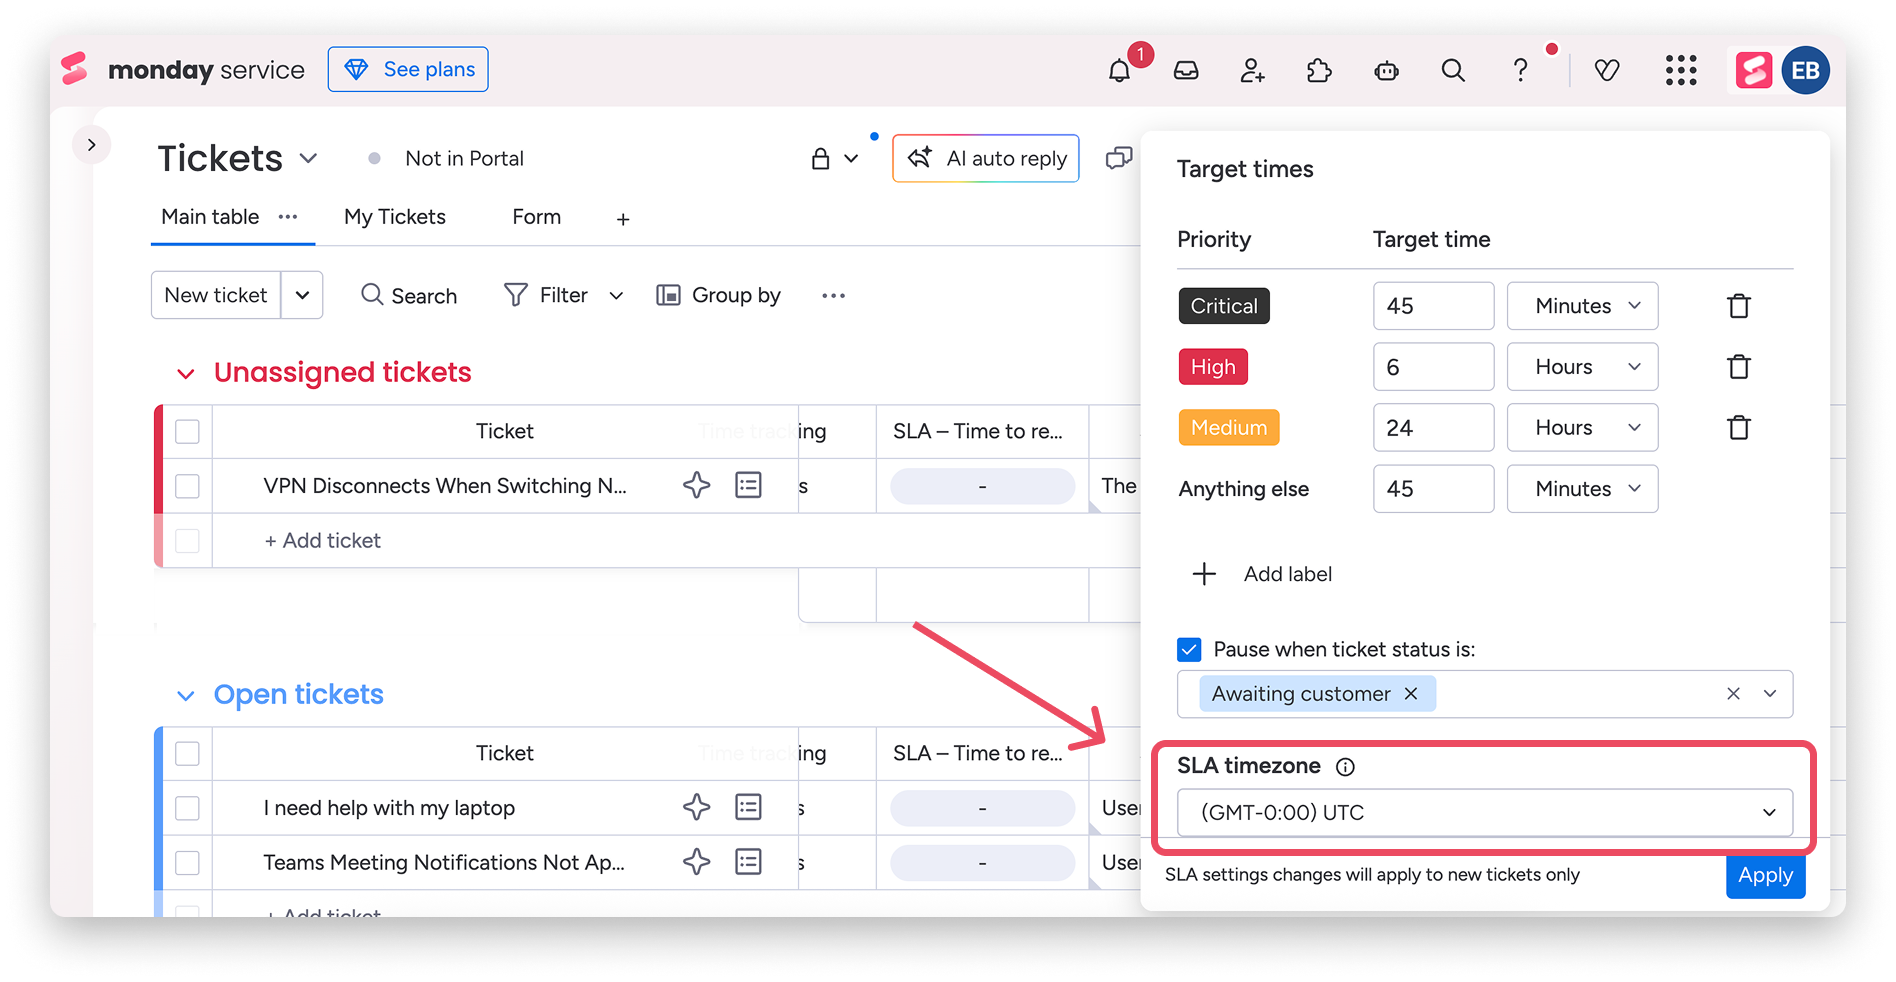Open the apps puzzle-piece icon
1896x982 pixels.
(1319, 70)
